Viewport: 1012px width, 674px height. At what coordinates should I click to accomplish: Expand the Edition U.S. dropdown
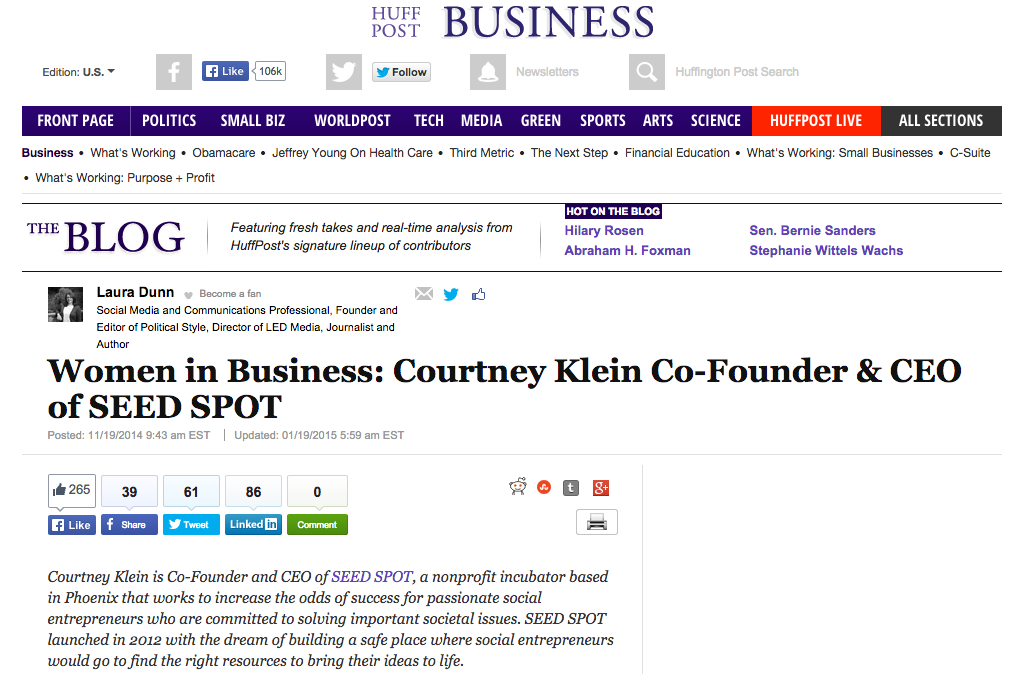pyautogui.click(x=79, y=72)
